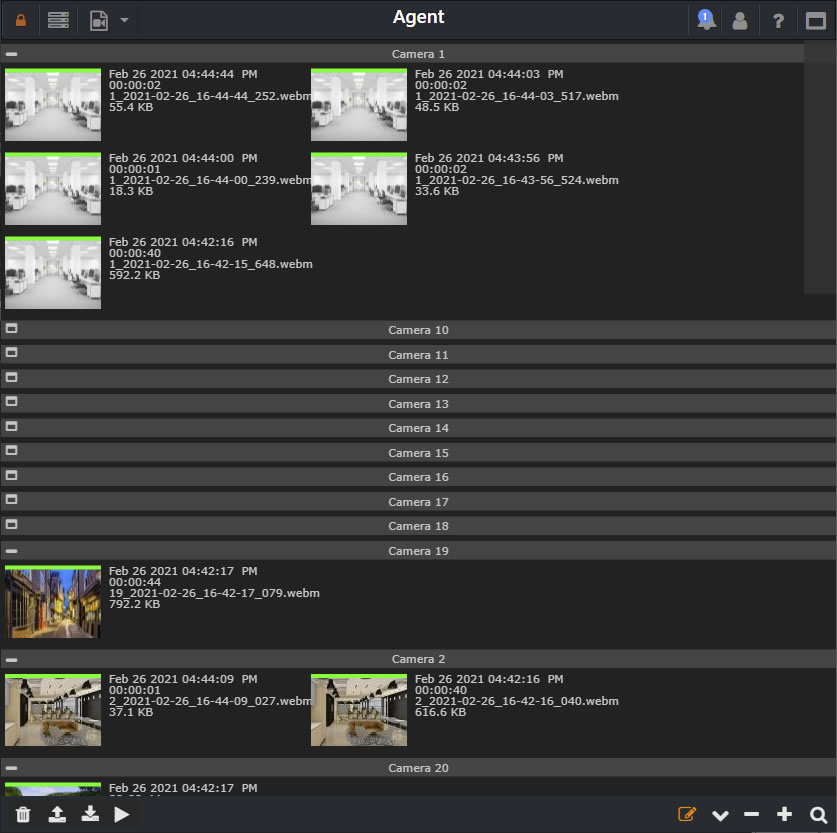This screenshot has width=837, height=833.
Task: Click the orange lock icon
Action: coord(21,21)
